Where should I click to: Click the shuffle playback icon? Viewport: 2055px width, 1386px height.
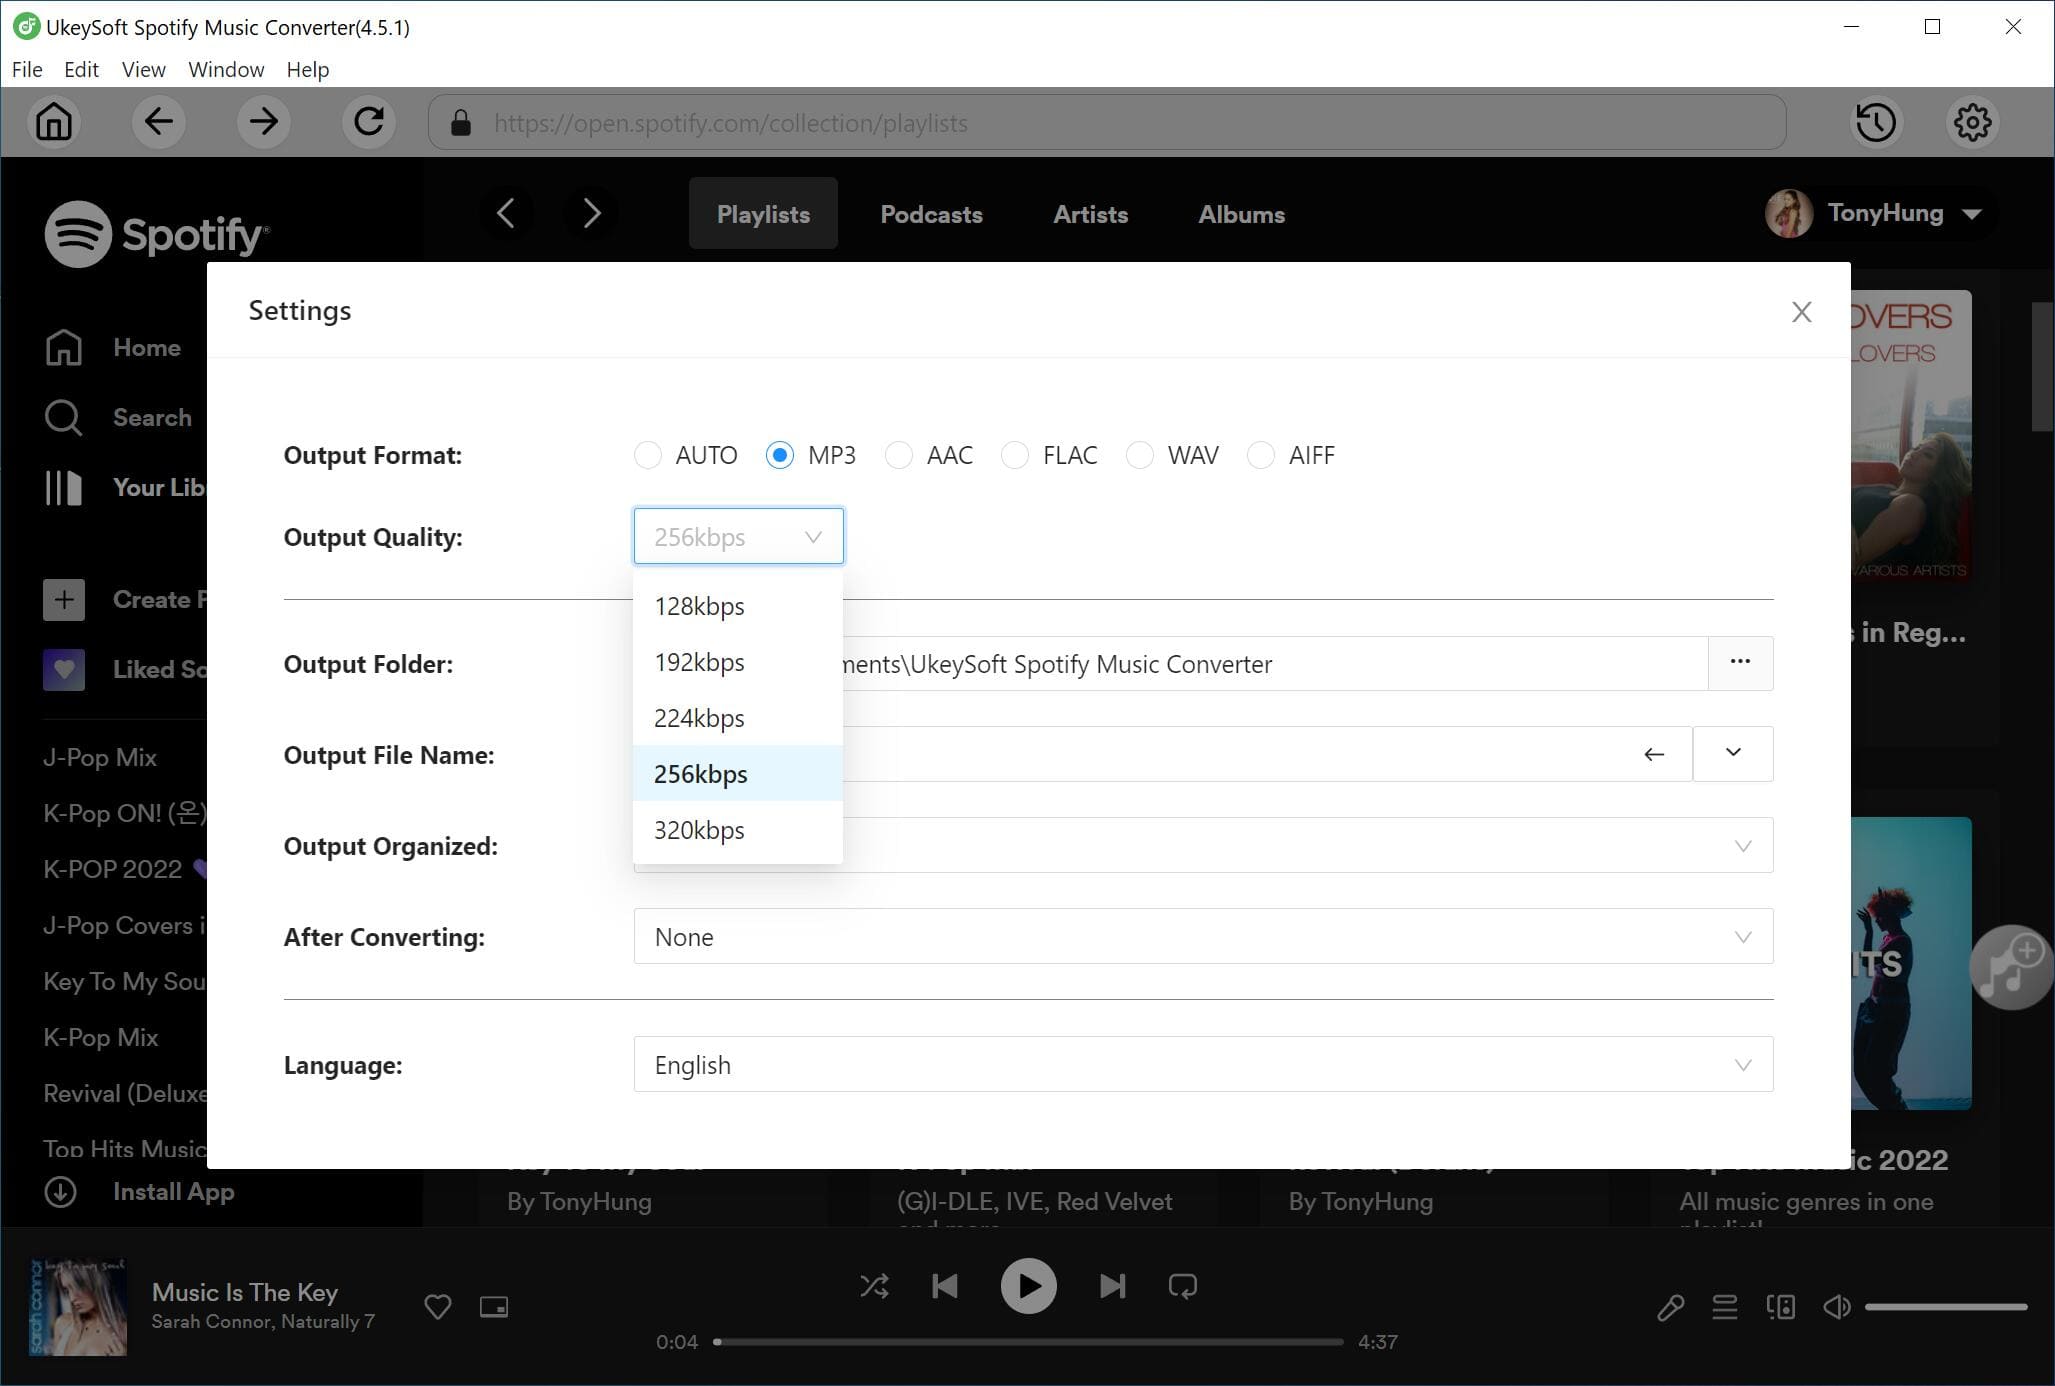click(875, 1285)
